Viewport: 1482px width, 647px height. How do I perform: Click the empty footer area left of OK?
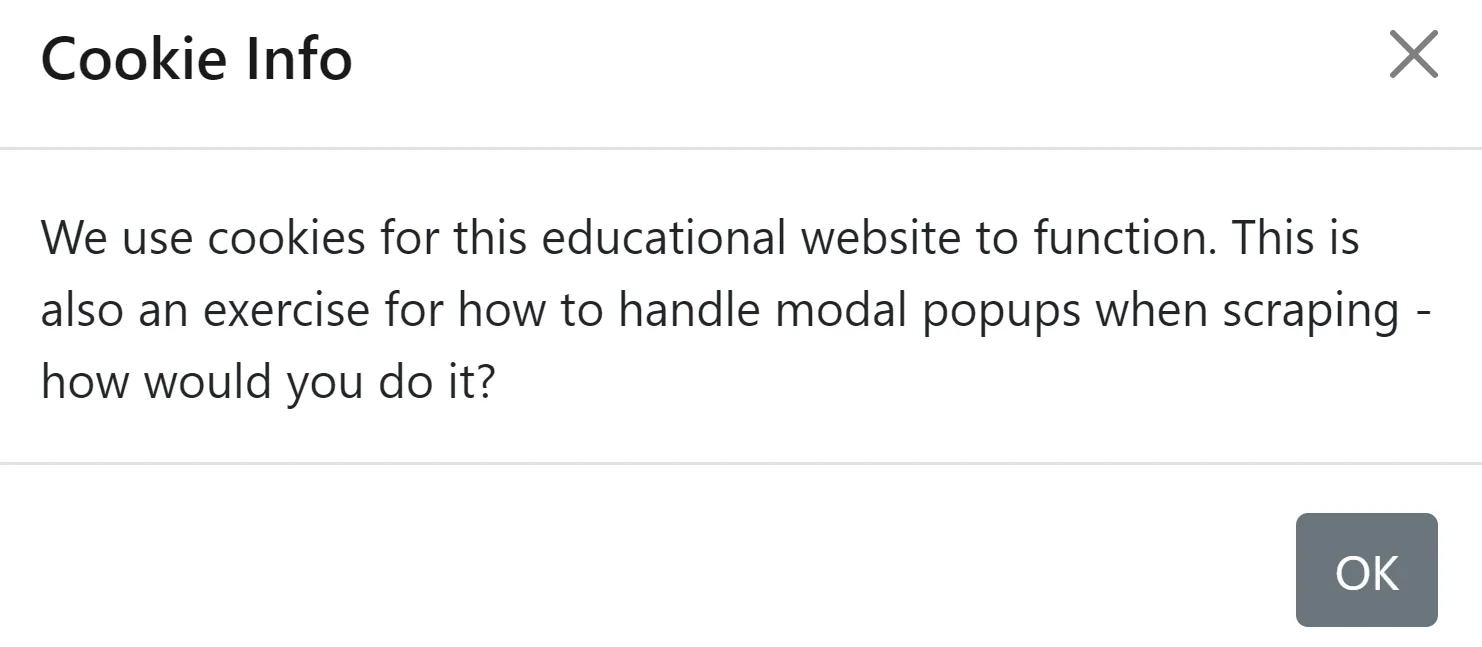coord(640,570)
